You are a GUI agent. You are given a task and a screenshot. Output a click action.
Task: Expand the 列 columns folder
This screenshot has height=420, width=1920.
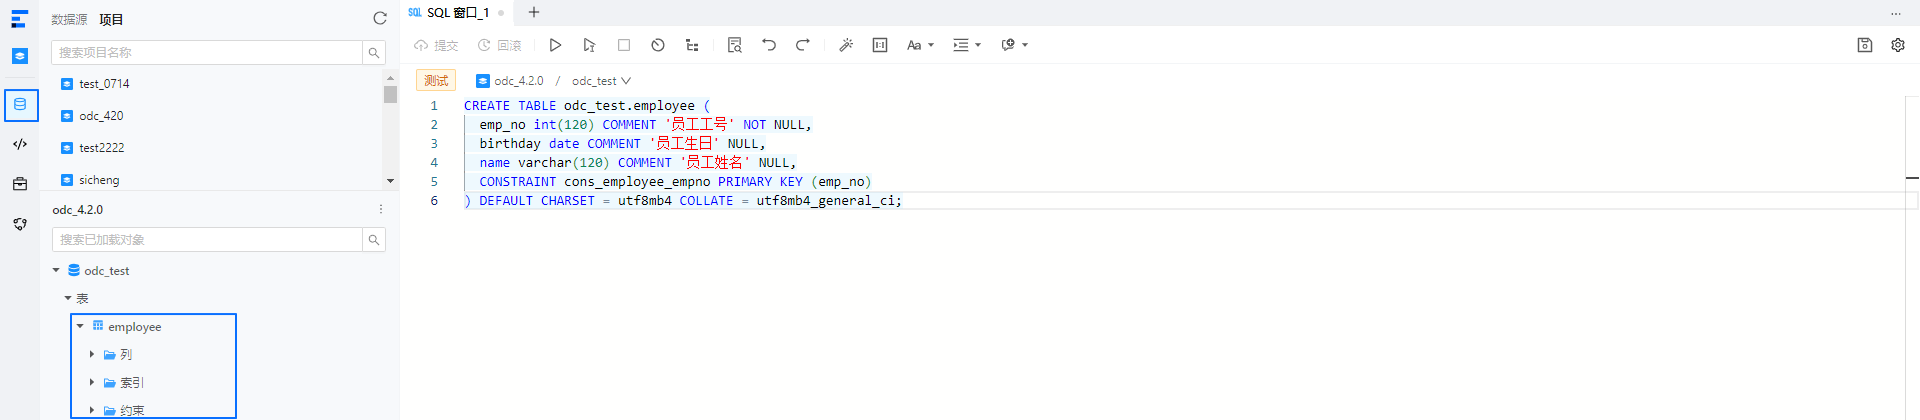click(x=92, y=354)
